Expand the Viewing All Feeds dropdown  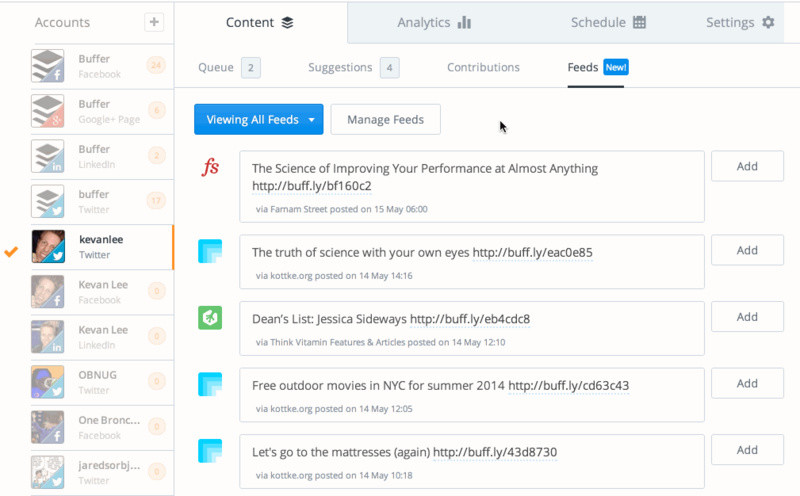(259, 120)
